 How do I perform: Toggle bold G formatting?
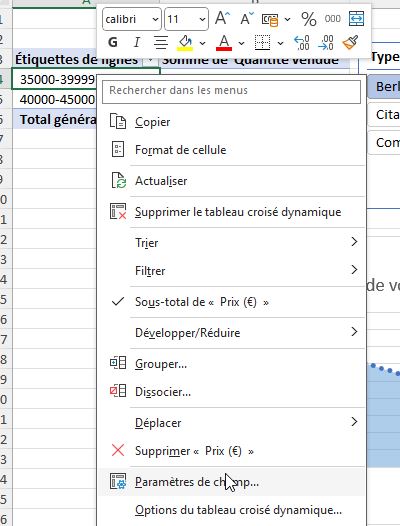113,42
